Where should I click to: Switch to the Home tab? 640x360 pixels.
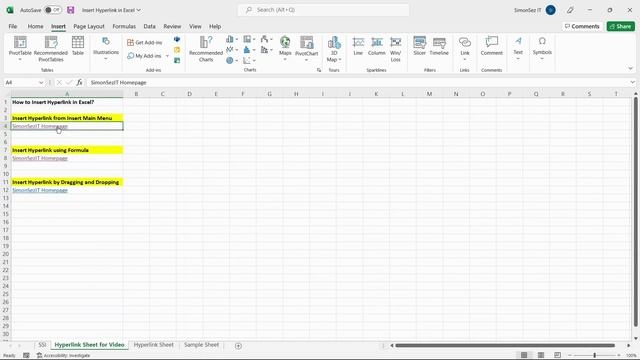[x=36, y=26]
